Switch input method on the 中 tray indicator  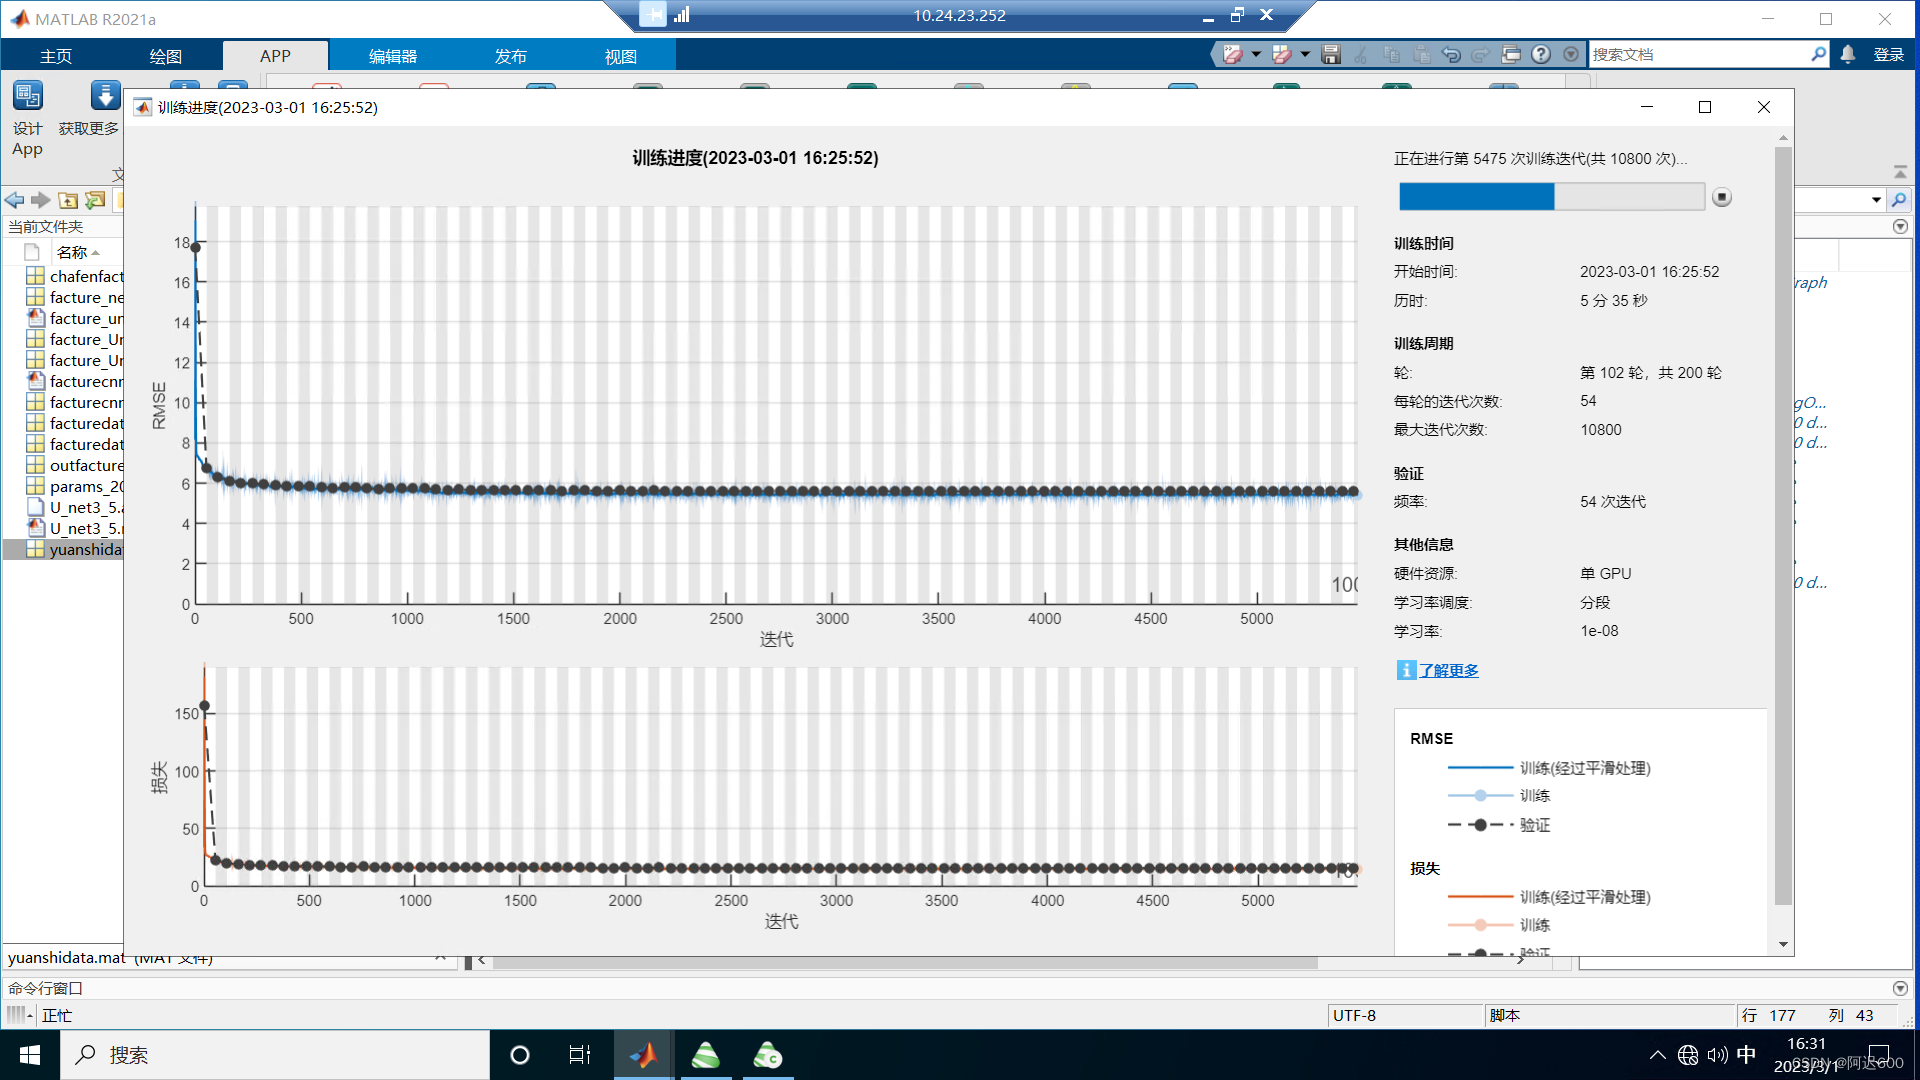[x=1746, y=1055]
